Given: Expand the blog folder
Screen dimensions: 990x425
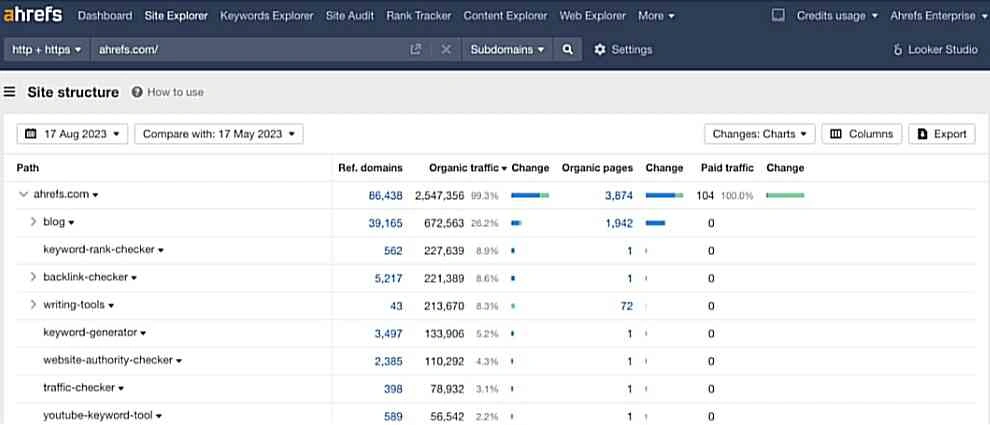Looking at the screenshot, I should (33, 222).
